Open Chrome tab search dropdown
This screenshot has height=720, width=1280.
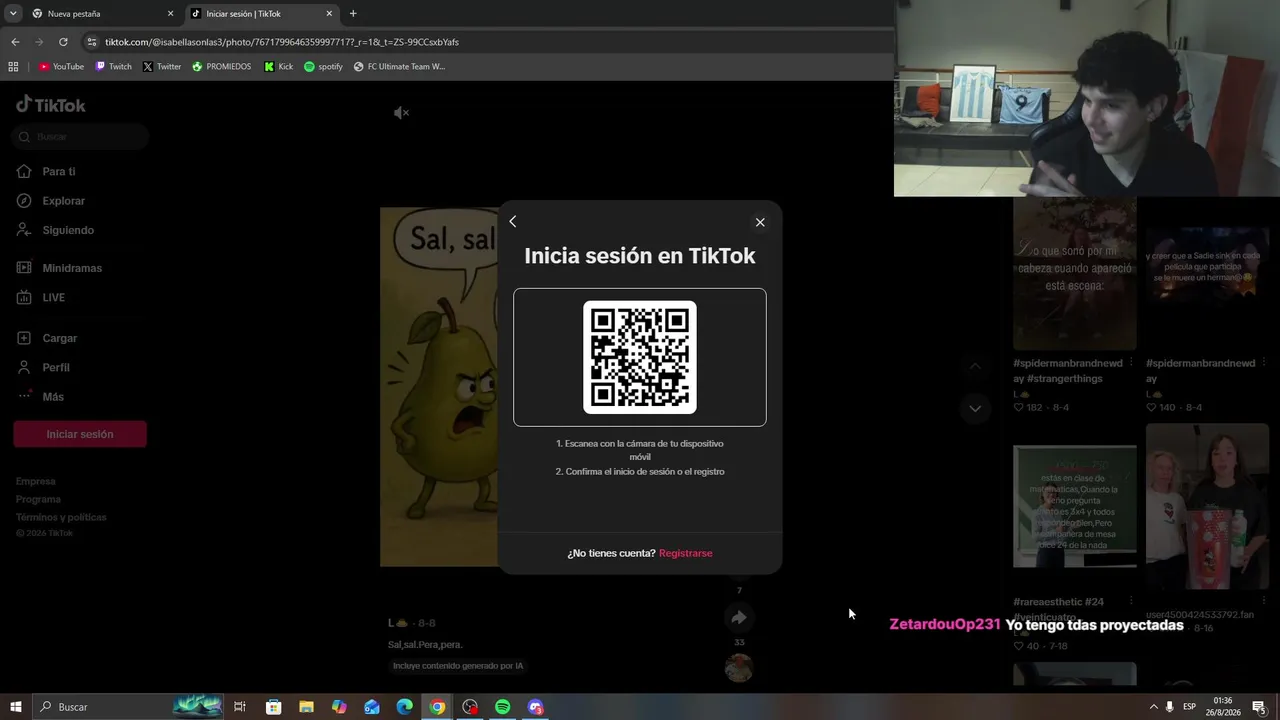click(x=13, y=14)
